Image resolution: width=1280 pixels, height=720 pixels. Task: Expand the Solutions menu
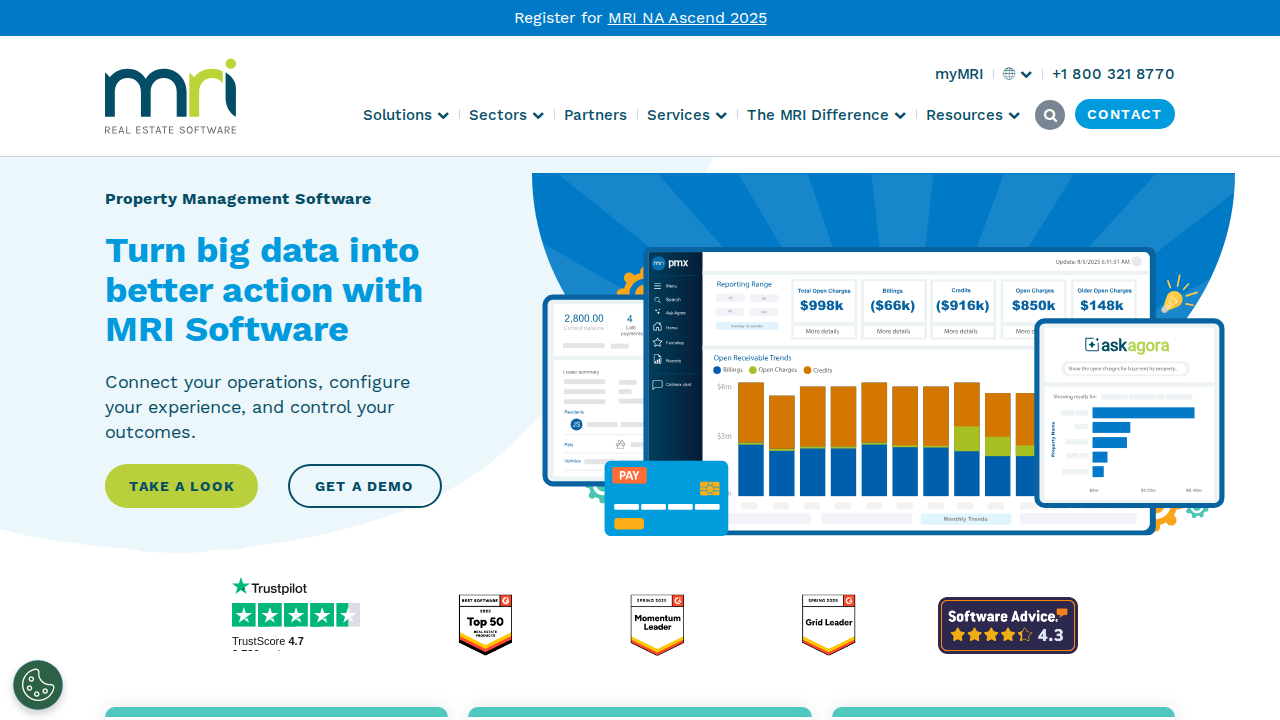point(406,115)
